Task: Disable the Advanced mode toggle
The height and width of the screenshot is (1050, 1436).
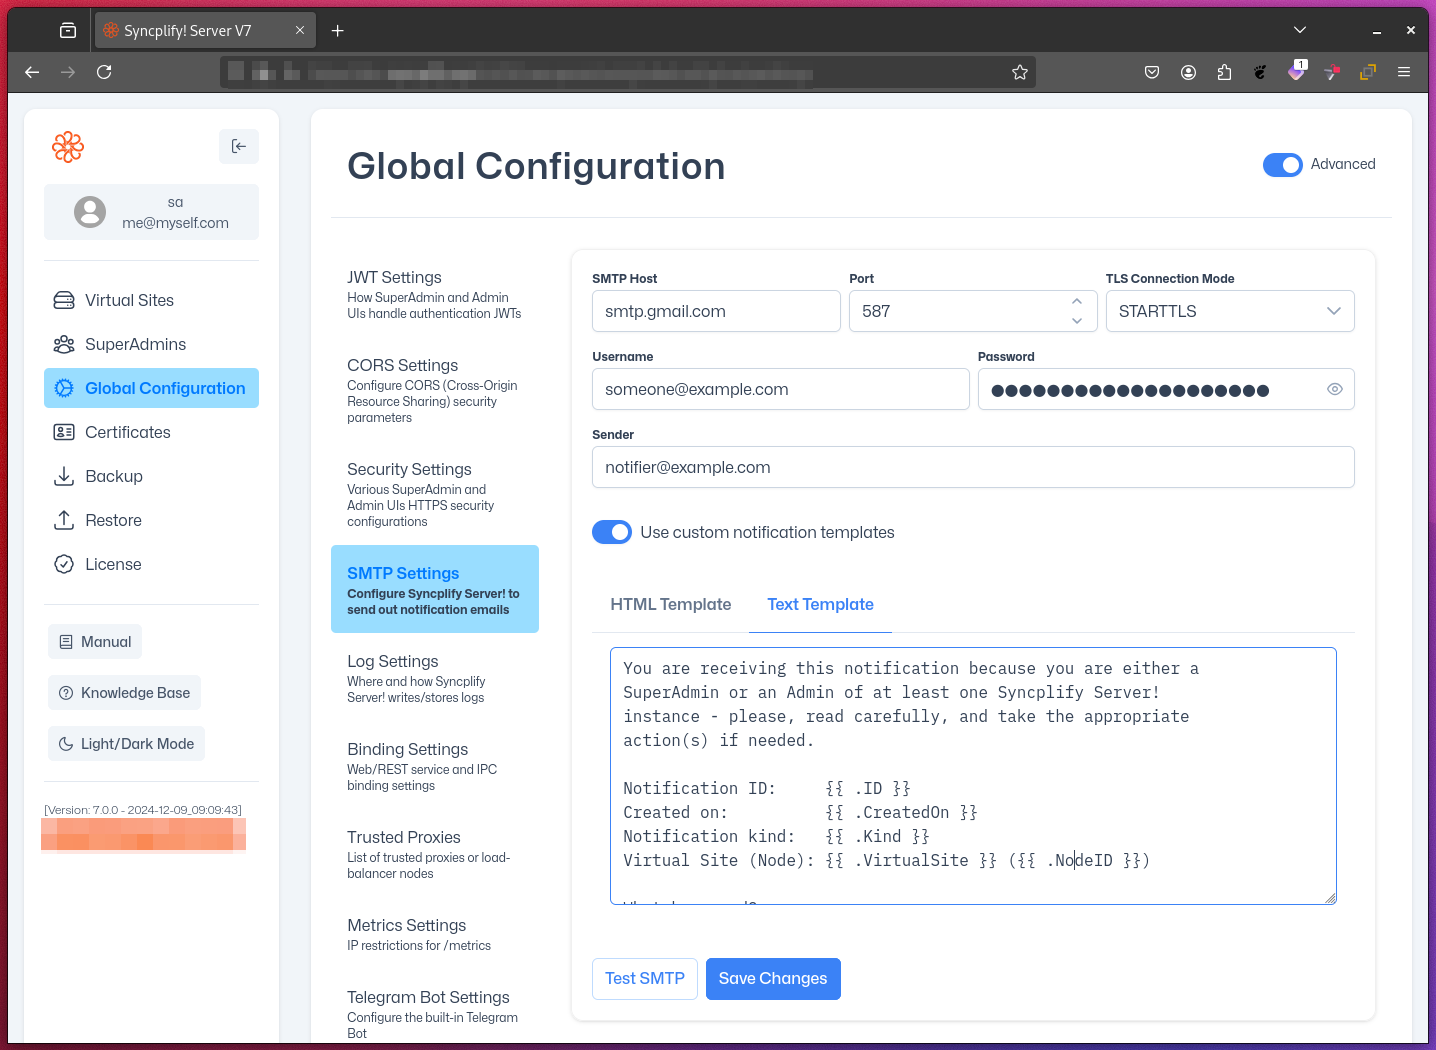Action: tap(1282, 165)
